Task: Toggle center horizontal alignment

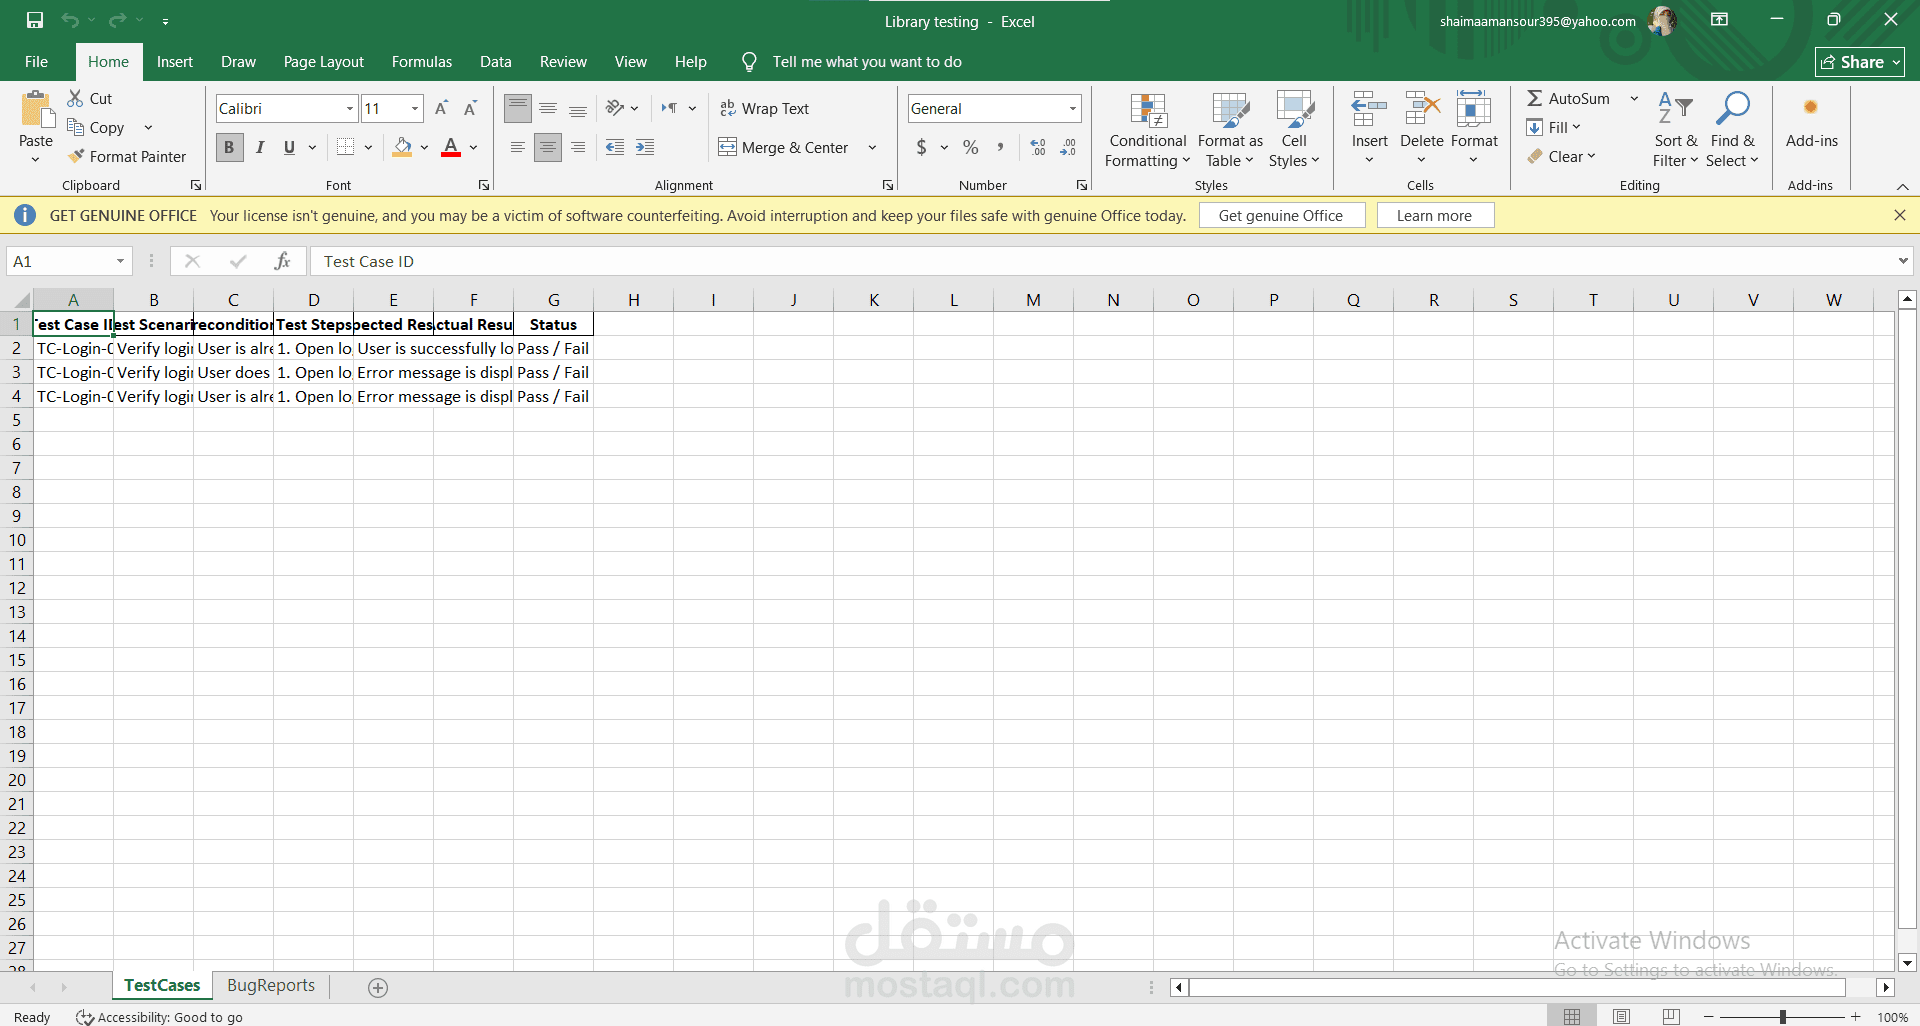Action: [548, 147]
